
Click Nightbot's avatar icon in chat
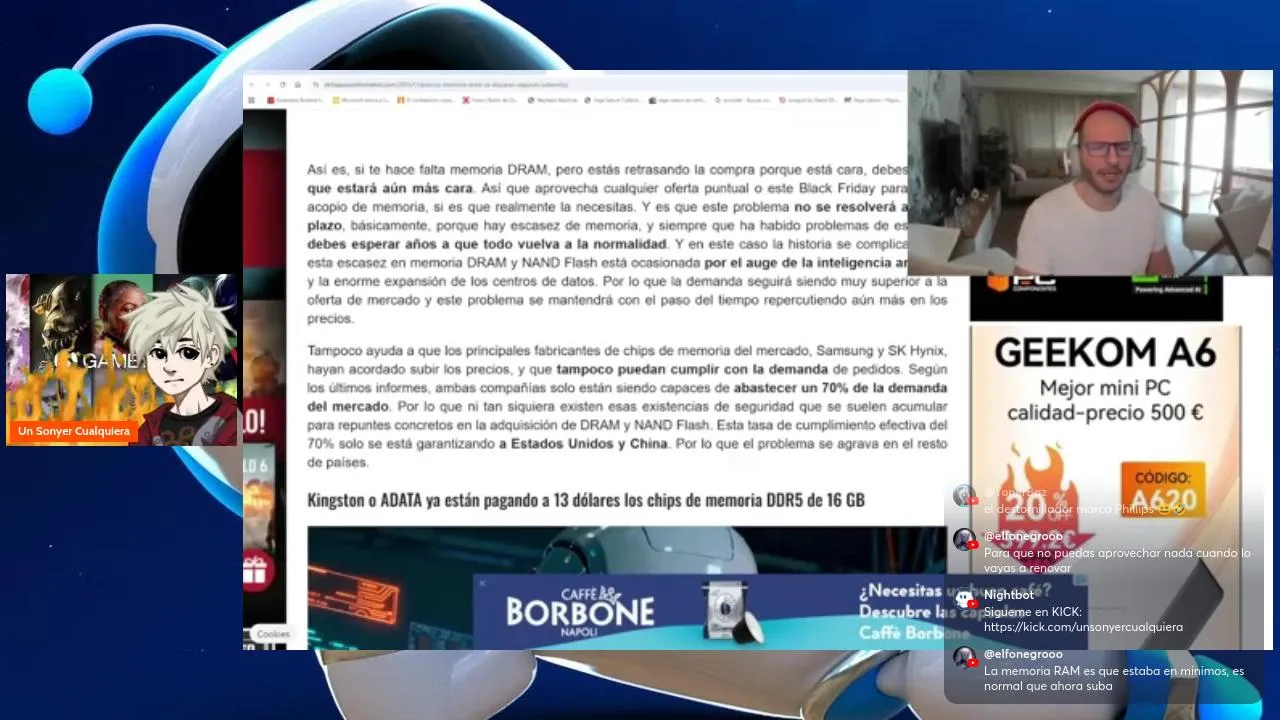pos(964,599)
